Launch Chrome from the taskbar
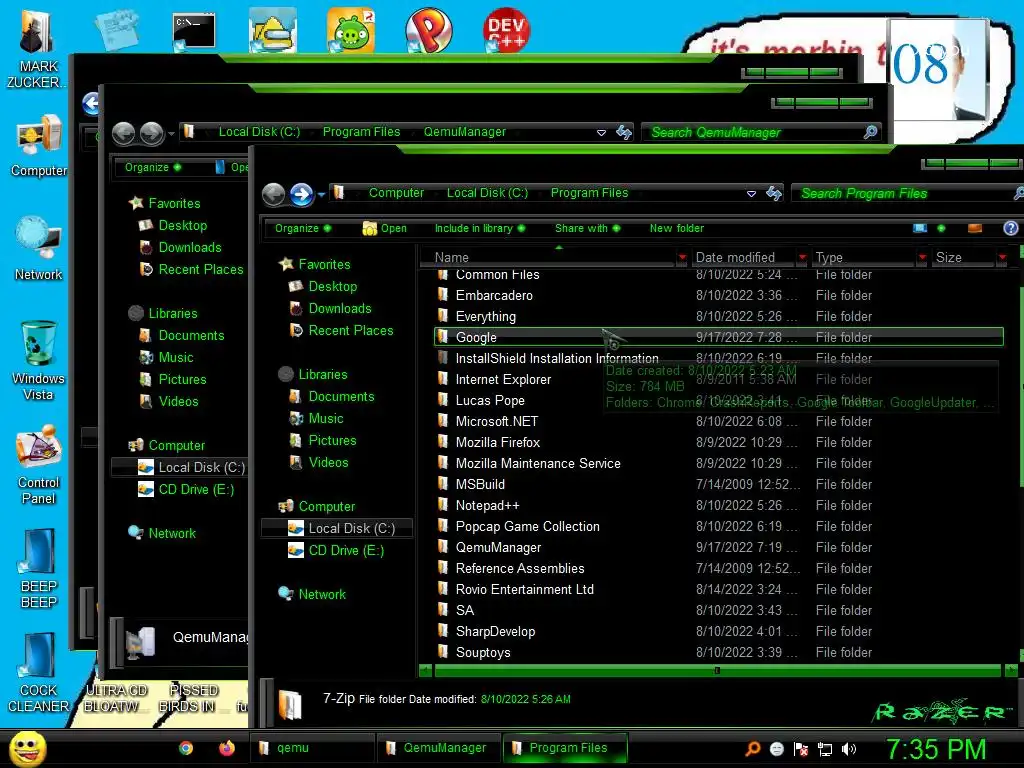The width and height of the screenshot is (1024, 768). click(x=186, y=748)
